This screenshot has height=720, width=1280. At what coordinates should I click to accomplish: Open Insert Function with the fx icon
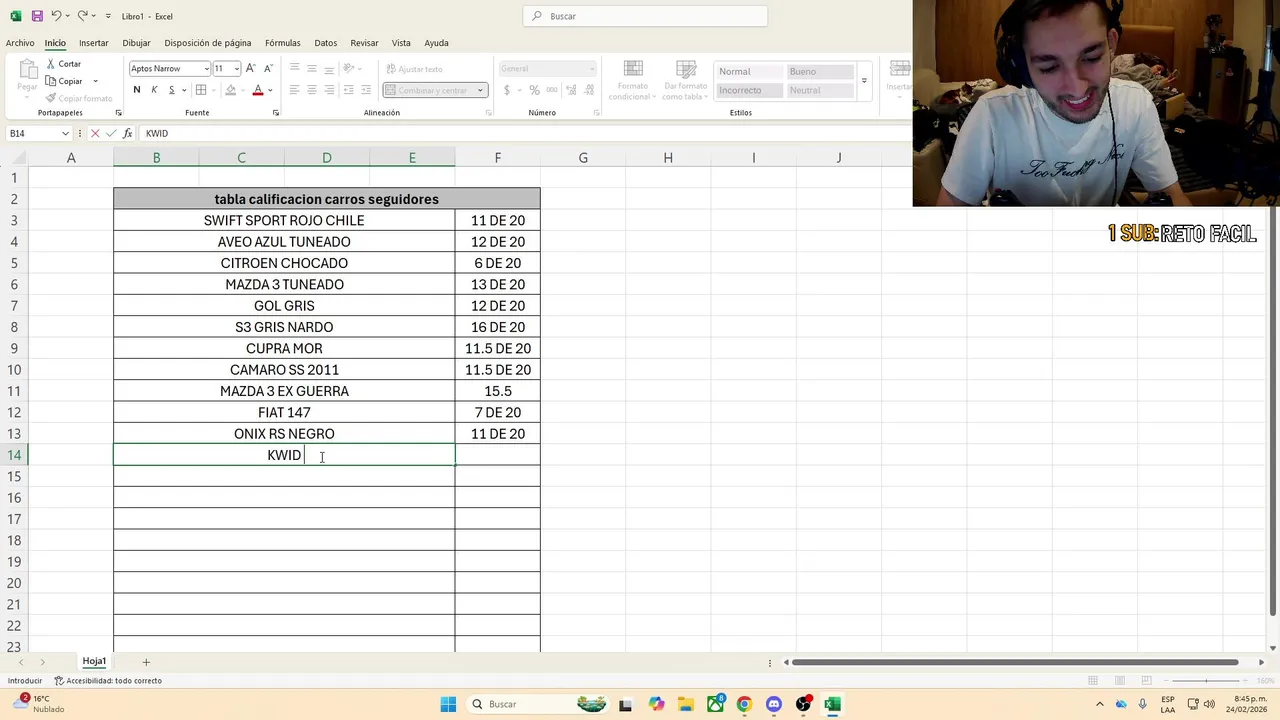tap(127, 133)
